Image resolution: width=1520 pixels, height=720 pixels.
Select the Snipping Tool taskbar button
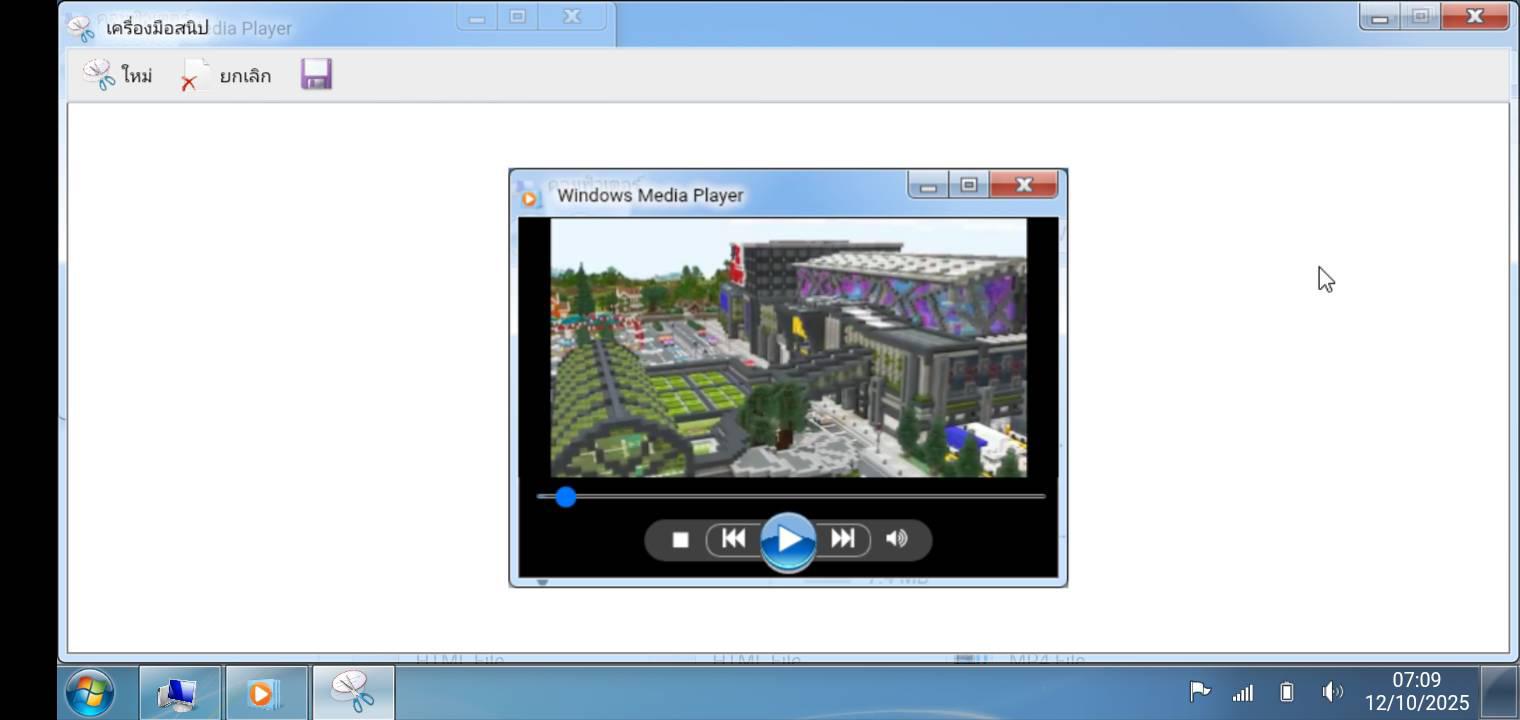click(x=353, y=693)
